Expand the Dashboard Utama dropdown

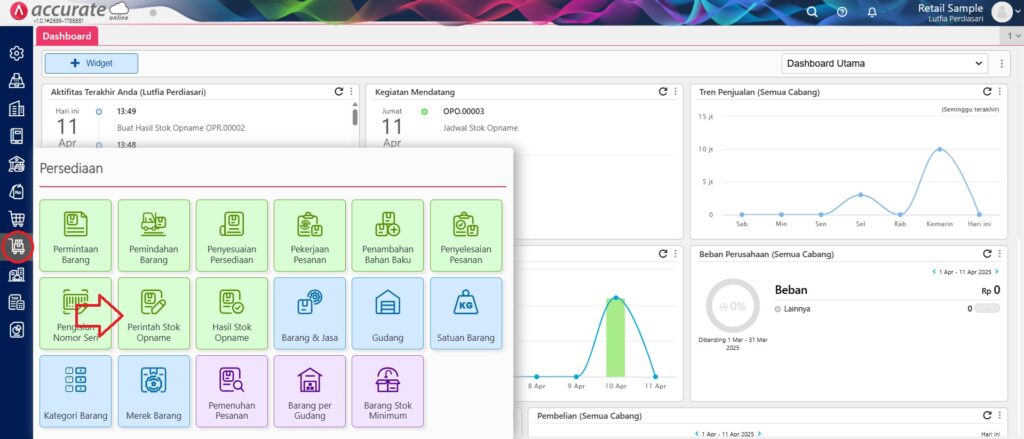[x=886, y=63]
